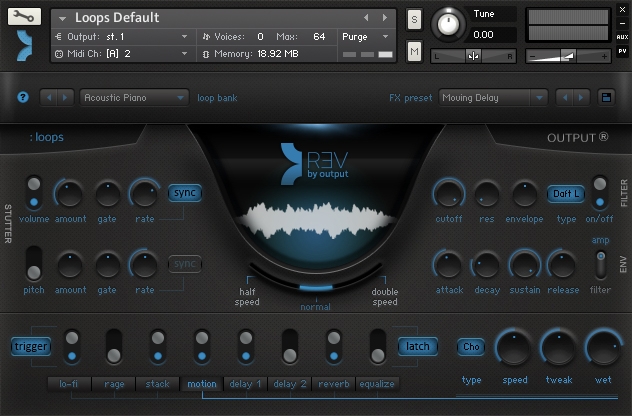
Task: Switch to the lo-fi tab
Action: pos(69,384)
